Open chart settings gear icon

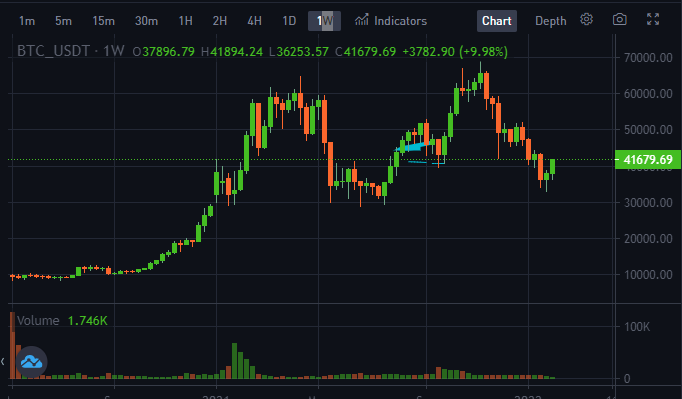click(x=586, y=20)
